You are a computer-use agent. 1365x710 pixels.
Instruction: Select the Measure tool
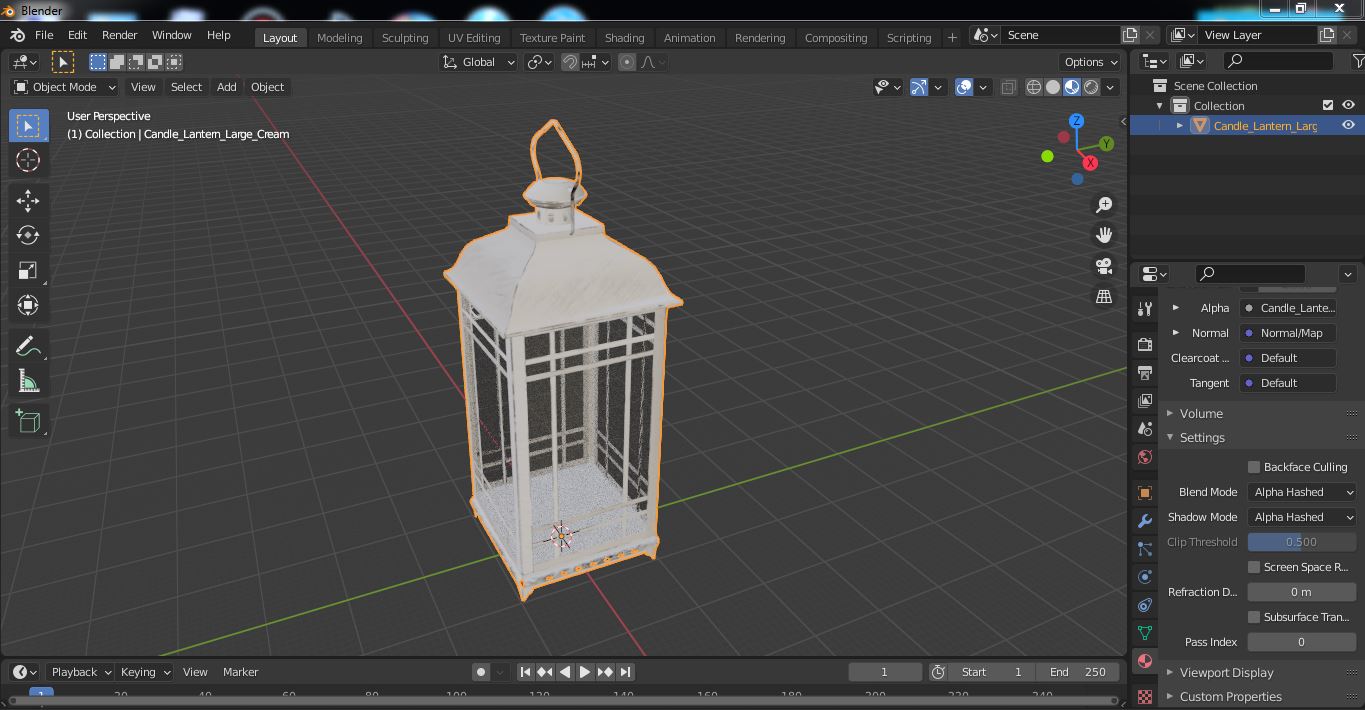pyautogui.click(x=28, y=381)
